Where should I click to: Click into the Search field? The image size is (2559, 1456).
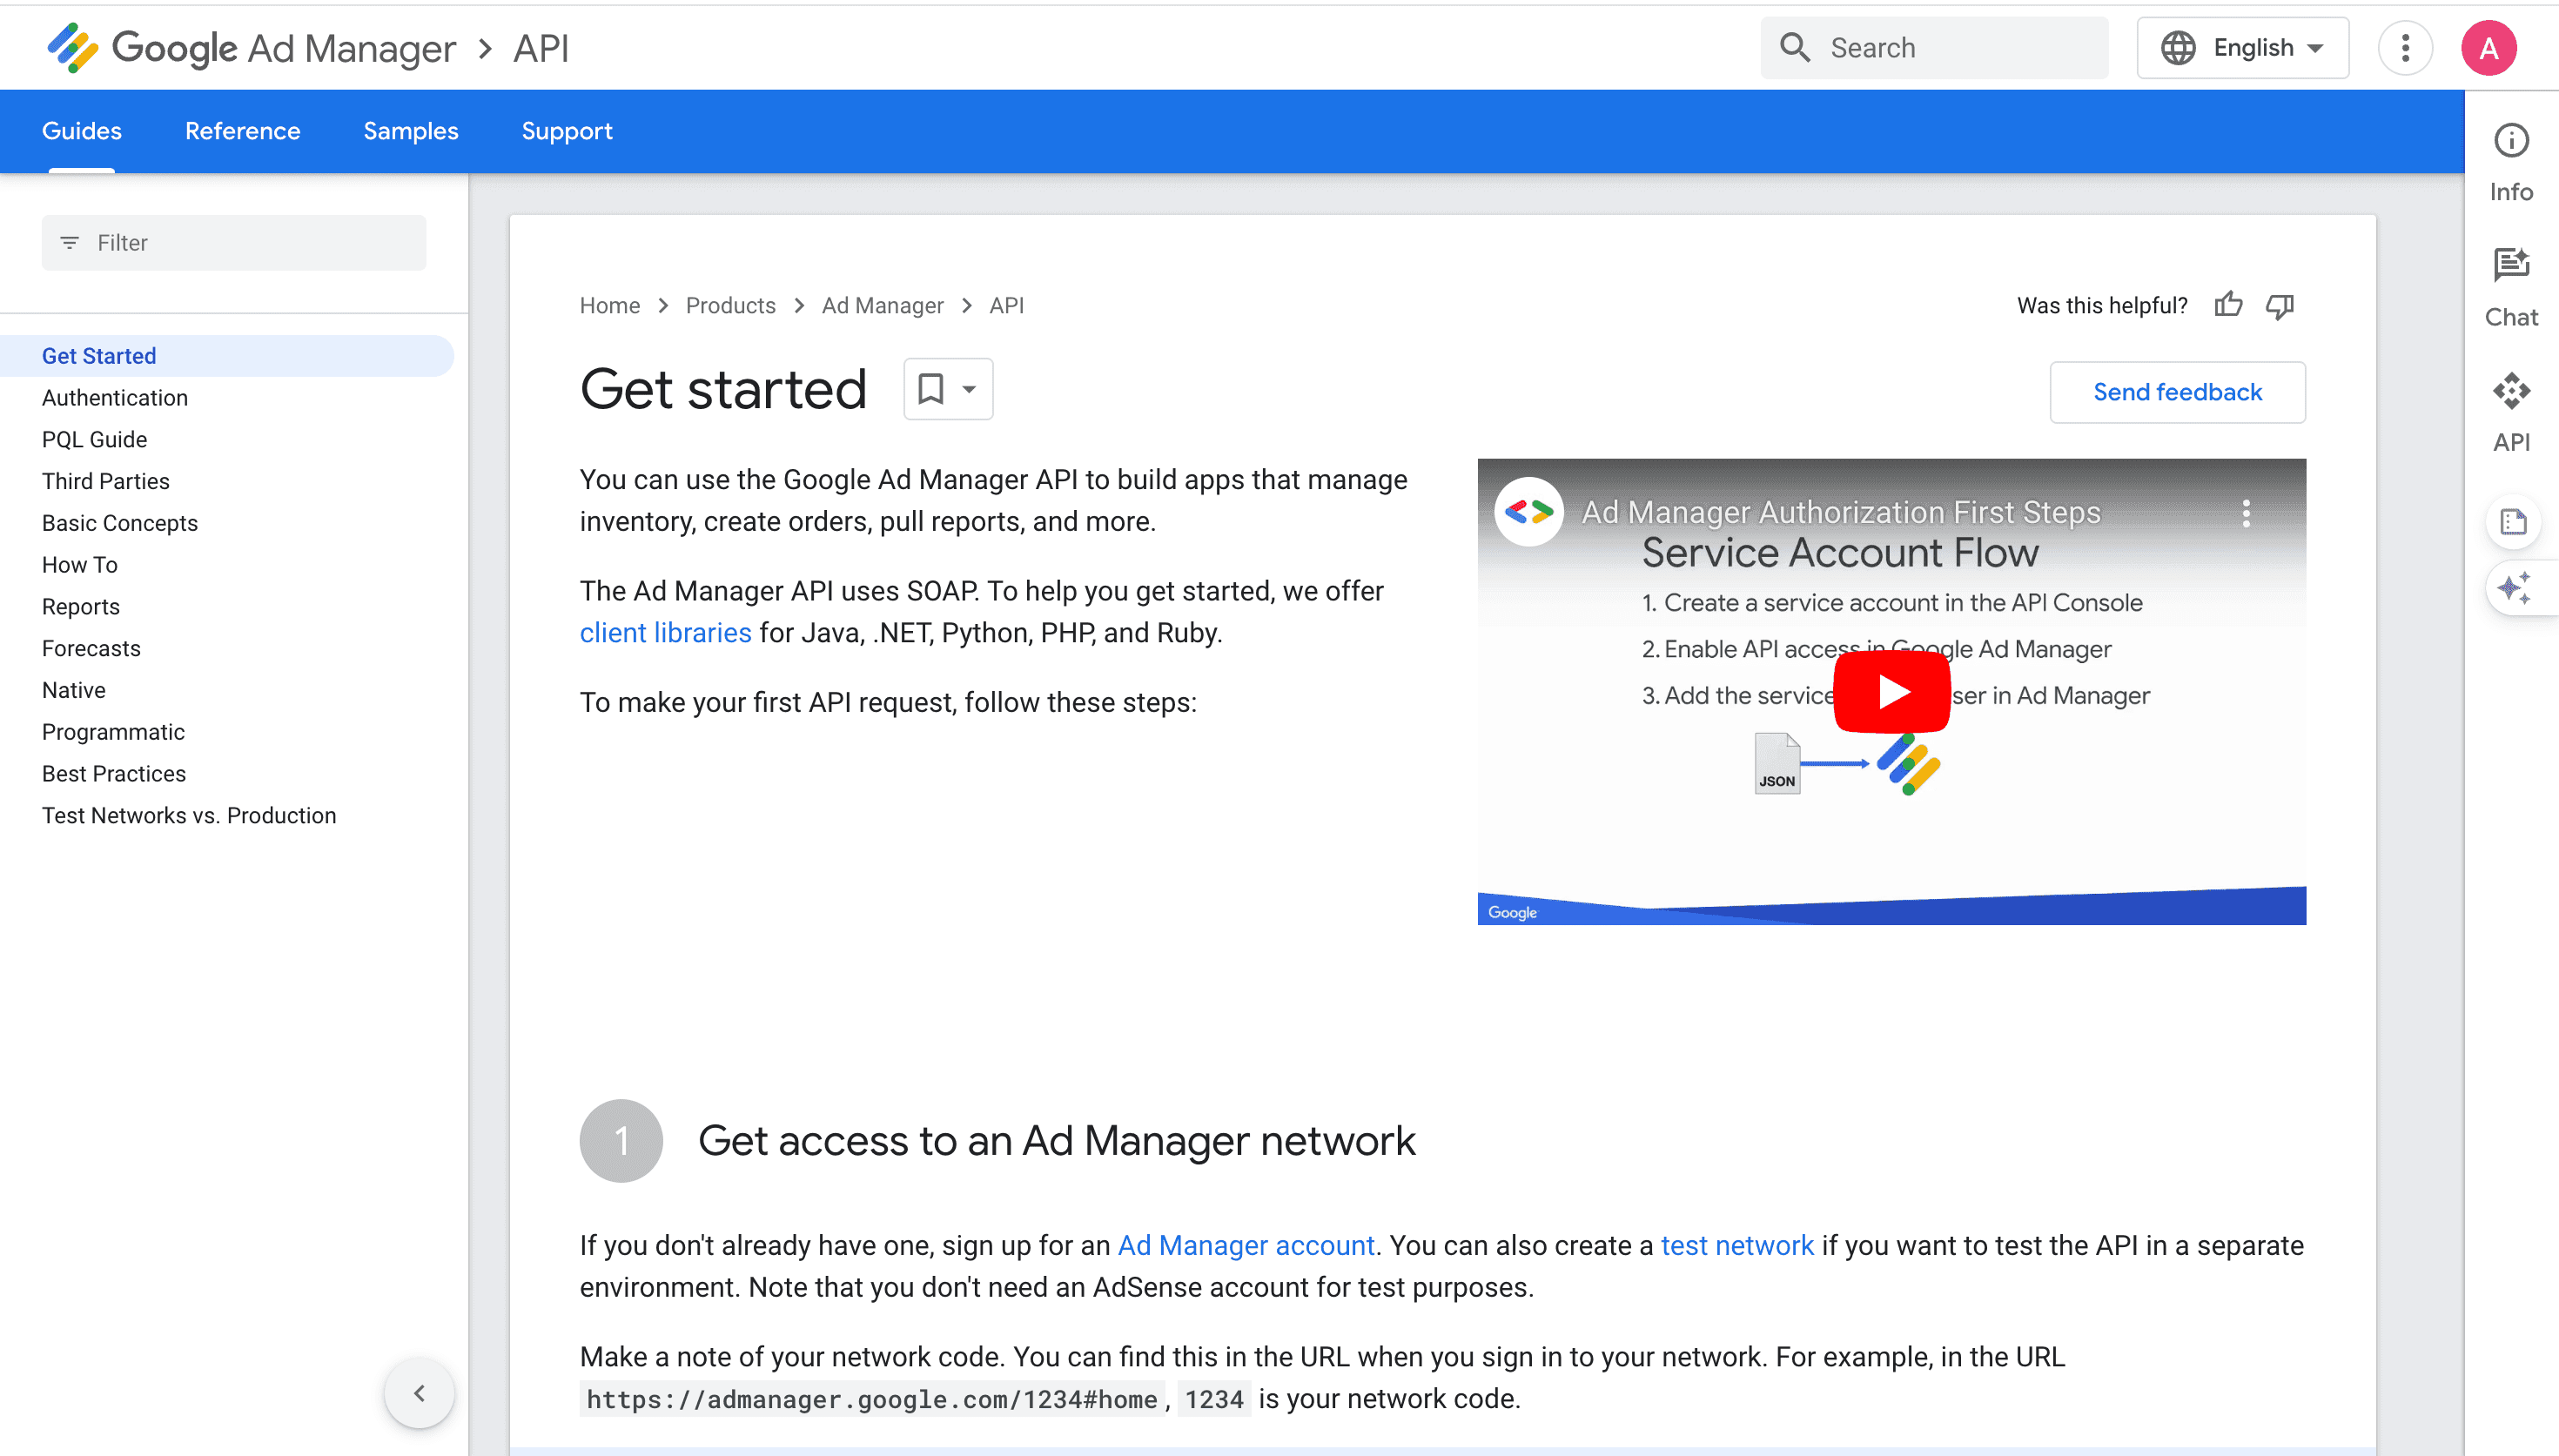[1934, 48]
